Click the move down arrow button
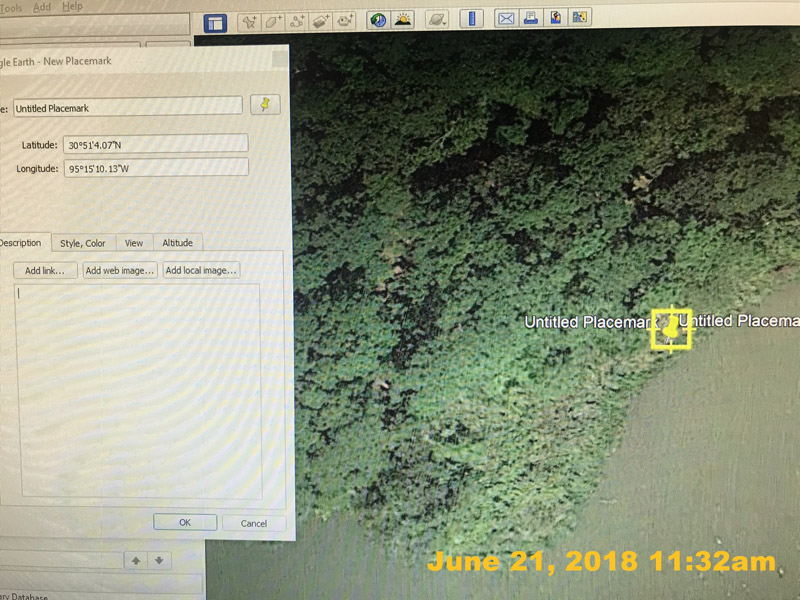Screen dimensions: 800x600 (x=158, y=561)
